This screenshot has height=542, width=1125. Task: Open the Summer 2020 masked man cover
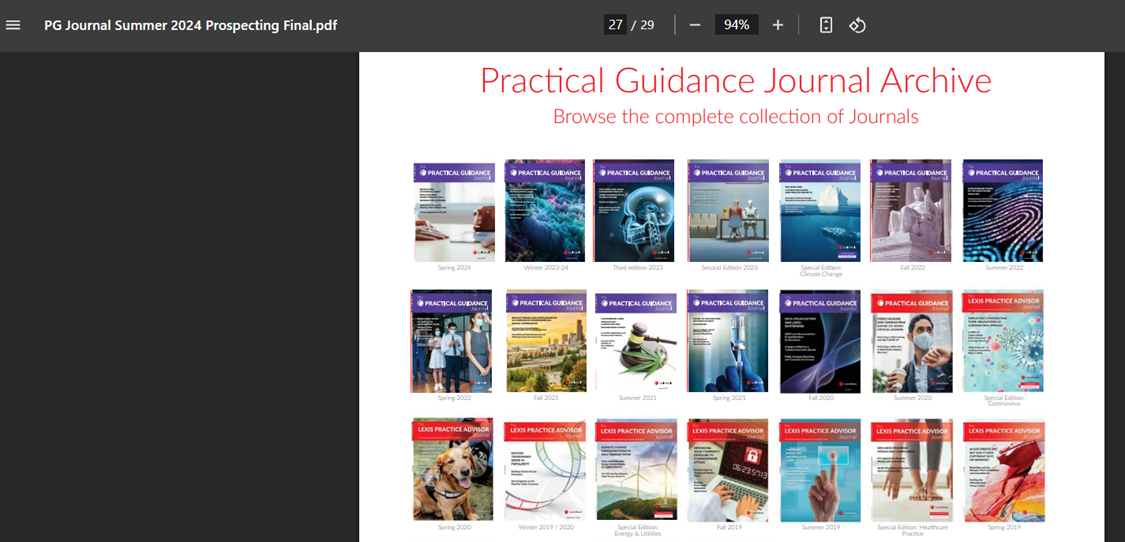click(912, 342)
